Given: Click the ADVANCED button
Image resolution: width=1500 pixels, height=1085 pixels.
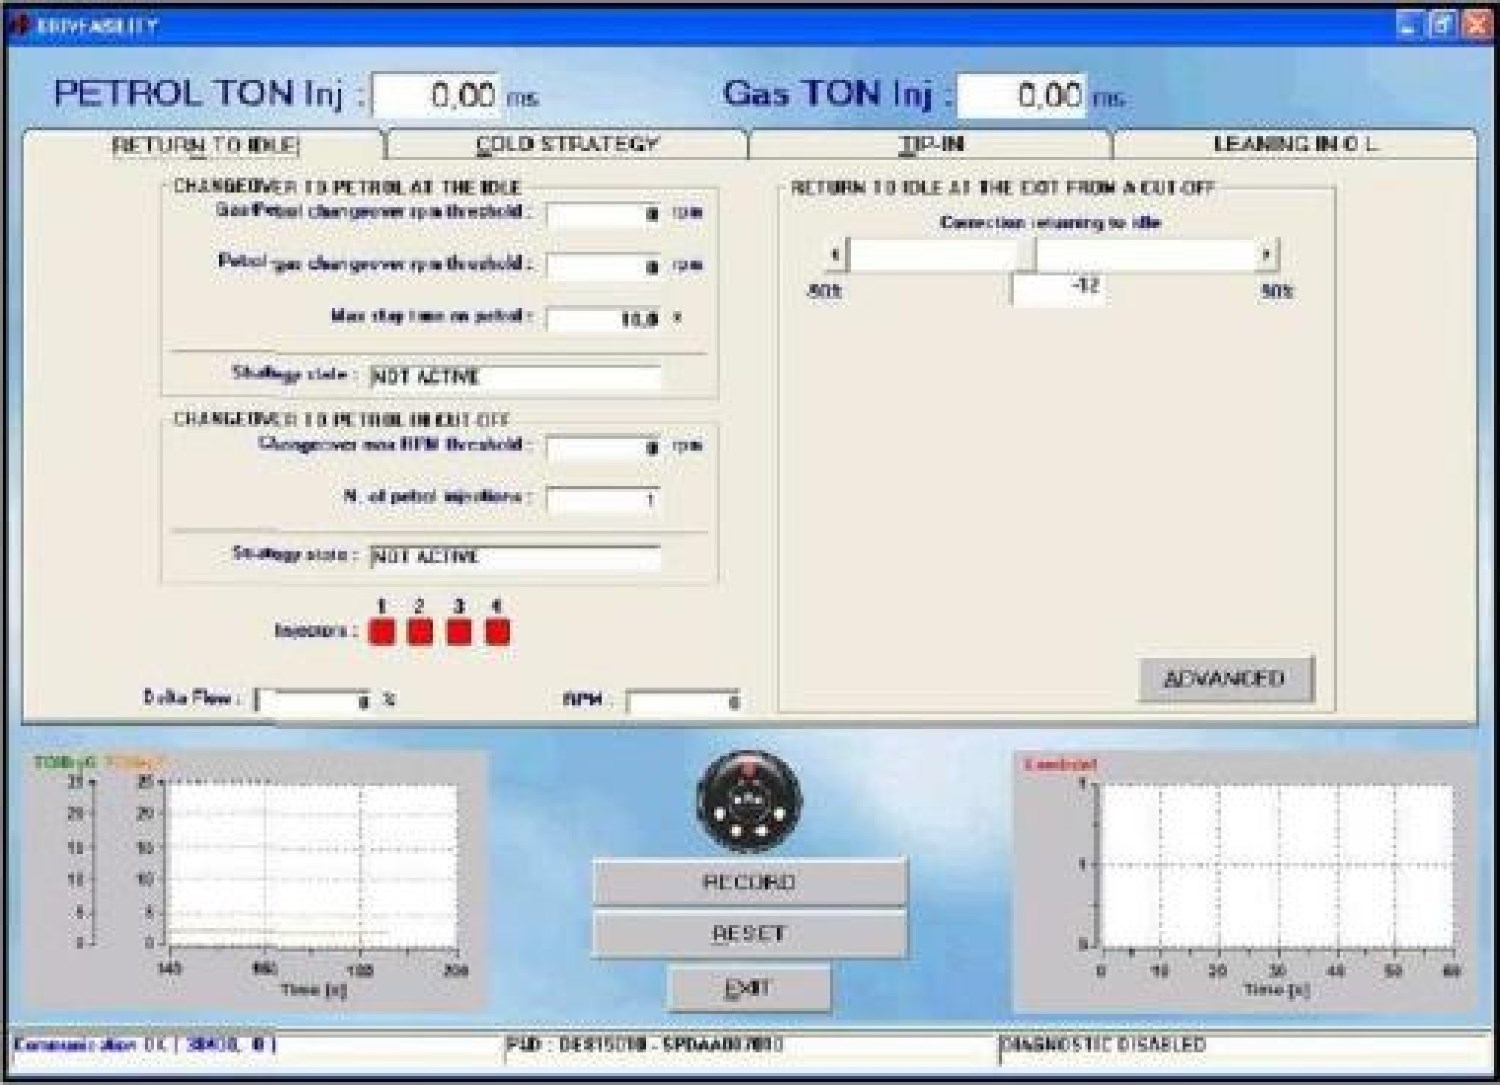Looking at the screenshot, I should 1225,679.
